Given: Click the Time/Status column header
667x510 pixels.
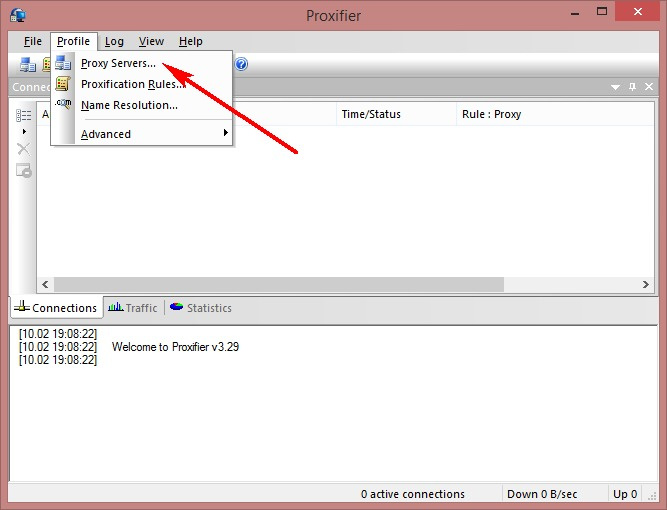Looking at the screenshot, I should (x=371, y=114).
